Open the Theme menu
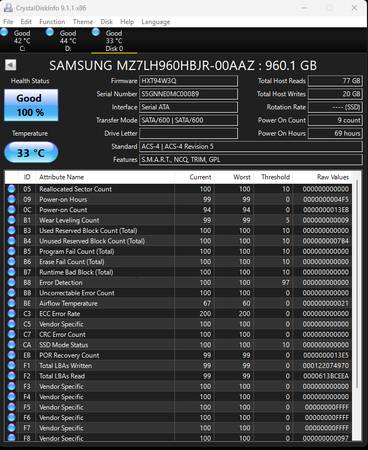 (83, 22)
